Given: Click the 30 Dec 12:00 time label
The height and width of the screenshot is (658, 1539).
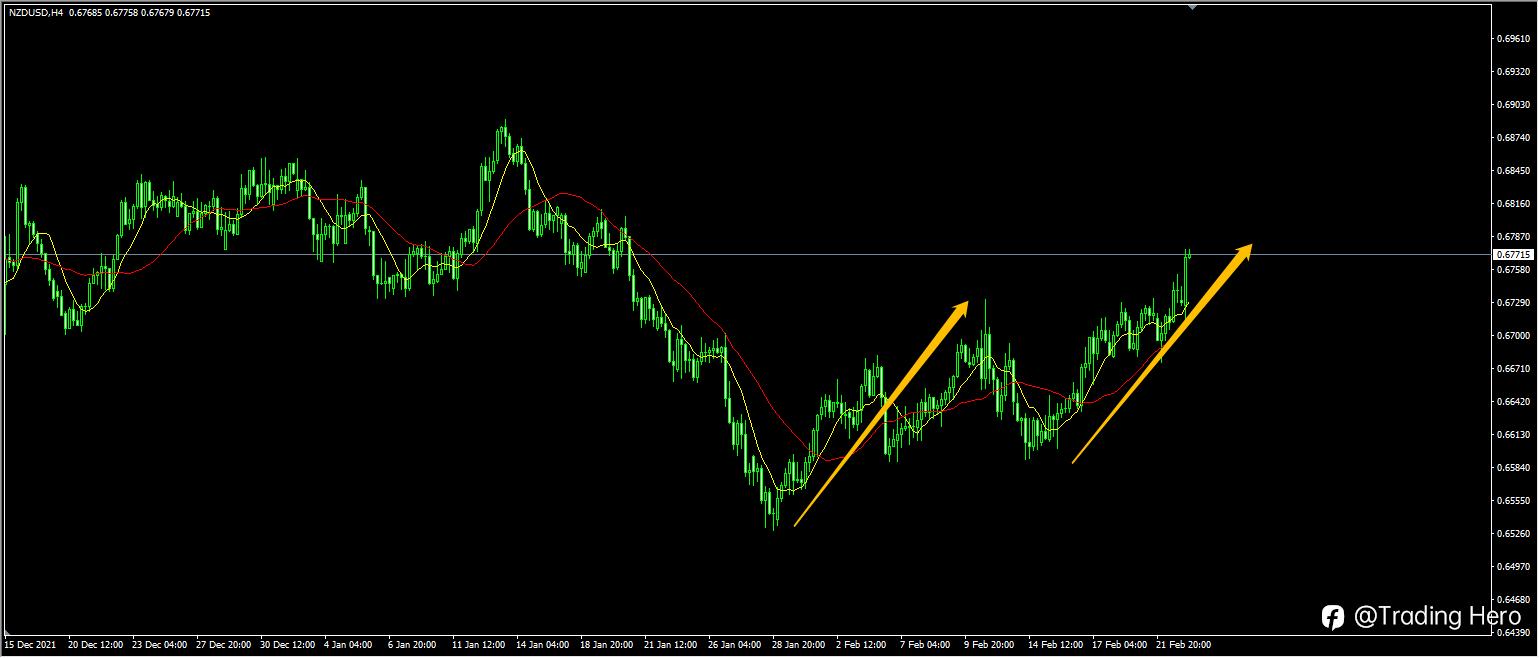Looking at the screenshot, I should [x=287, y=645].
